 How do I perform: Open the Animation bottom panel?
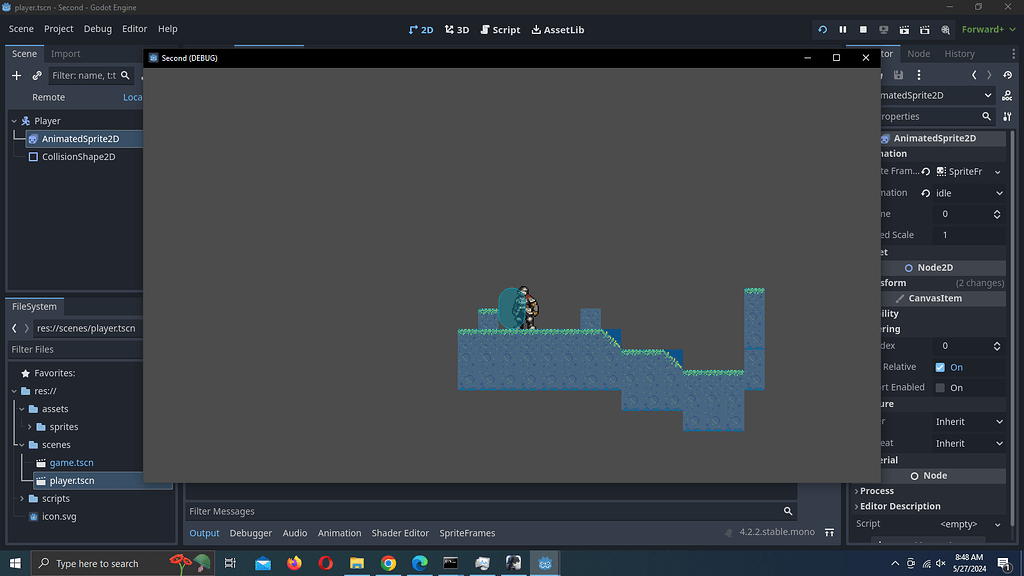[340, 533]
